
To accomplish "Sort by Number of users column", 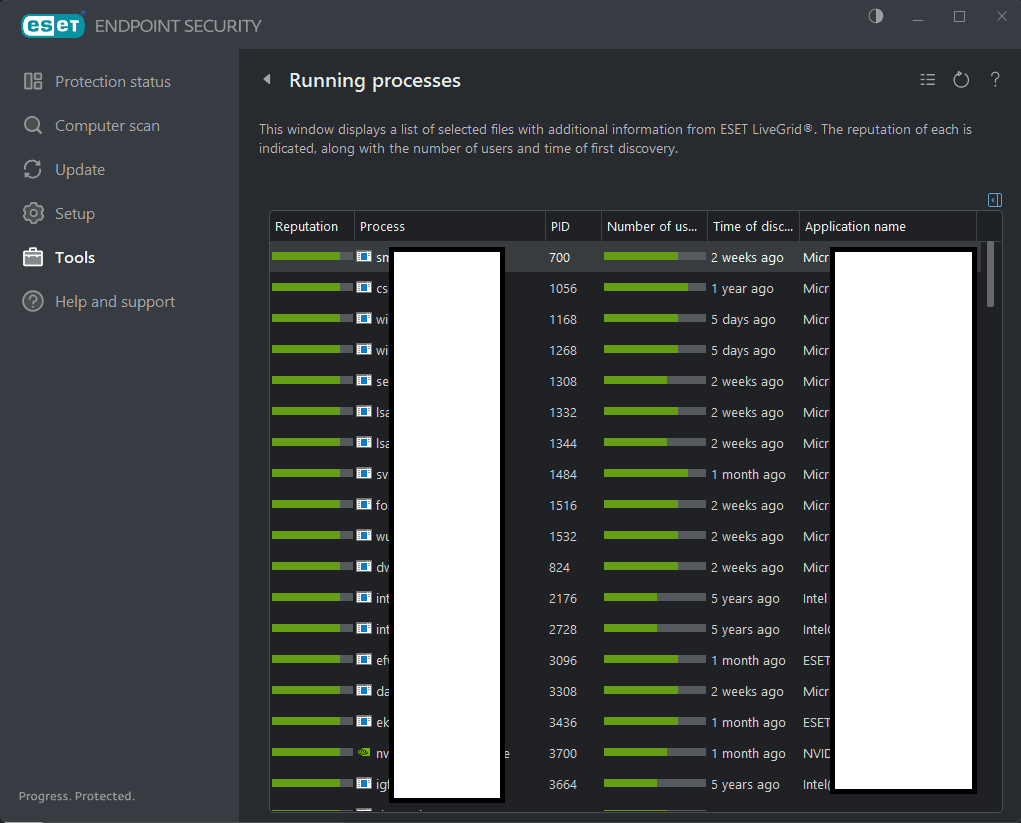I will pos(654,226).
